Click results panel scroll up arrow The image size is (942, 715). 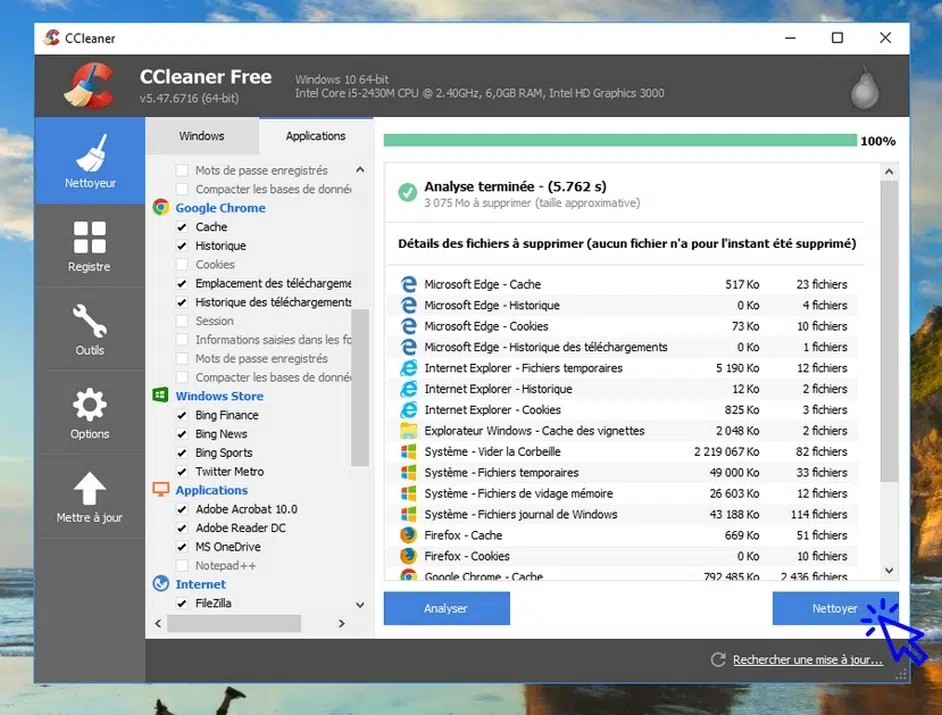coord(889,172)
